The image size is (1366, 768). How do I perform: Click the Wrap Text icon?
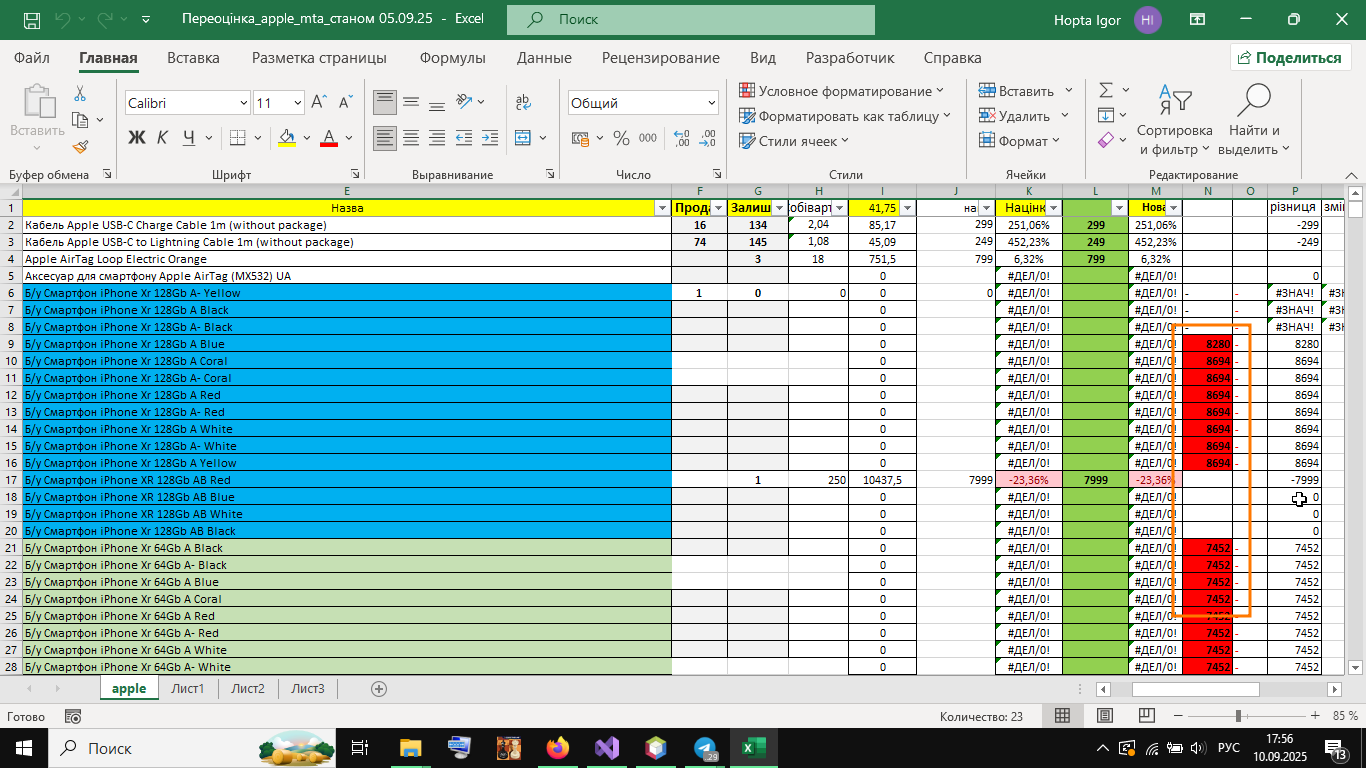[x=523, y=102]
